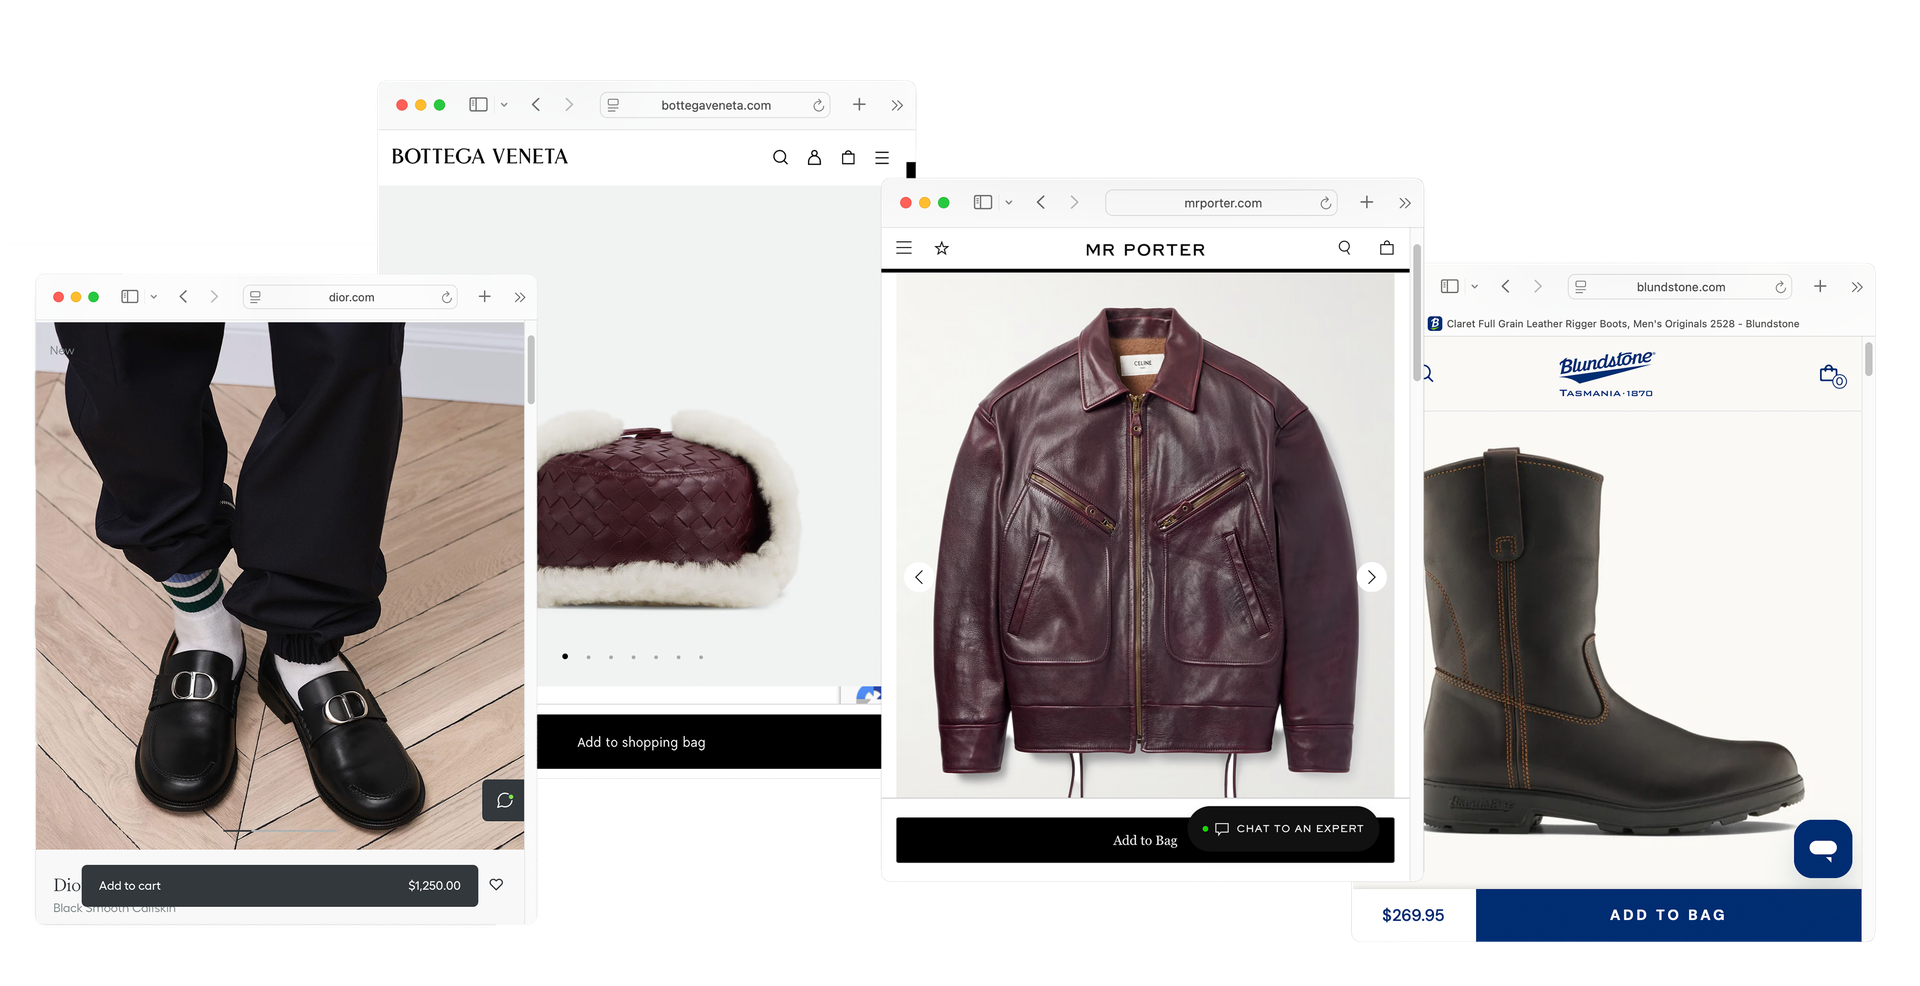Show previous jacket image with left arrow
The height and width of the screenshot is (986, 1920).
coord(919,577)
